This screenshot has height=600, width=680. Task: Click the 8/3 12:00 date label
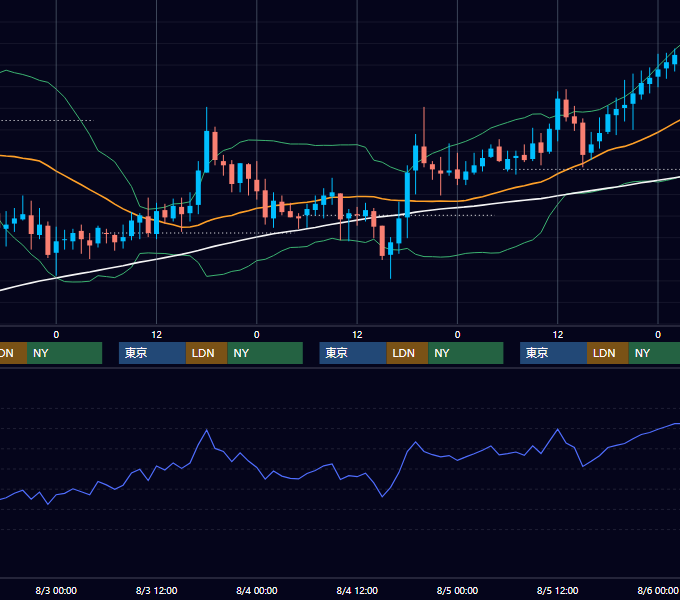pyautogui.click(x=157, y=590)
